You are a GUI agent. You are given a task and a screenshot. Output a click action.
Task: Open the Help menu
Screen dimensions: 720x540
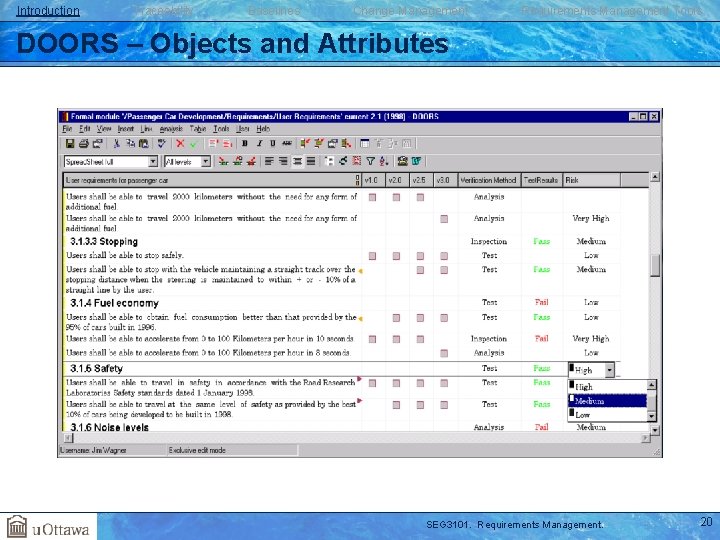[263, 129]
